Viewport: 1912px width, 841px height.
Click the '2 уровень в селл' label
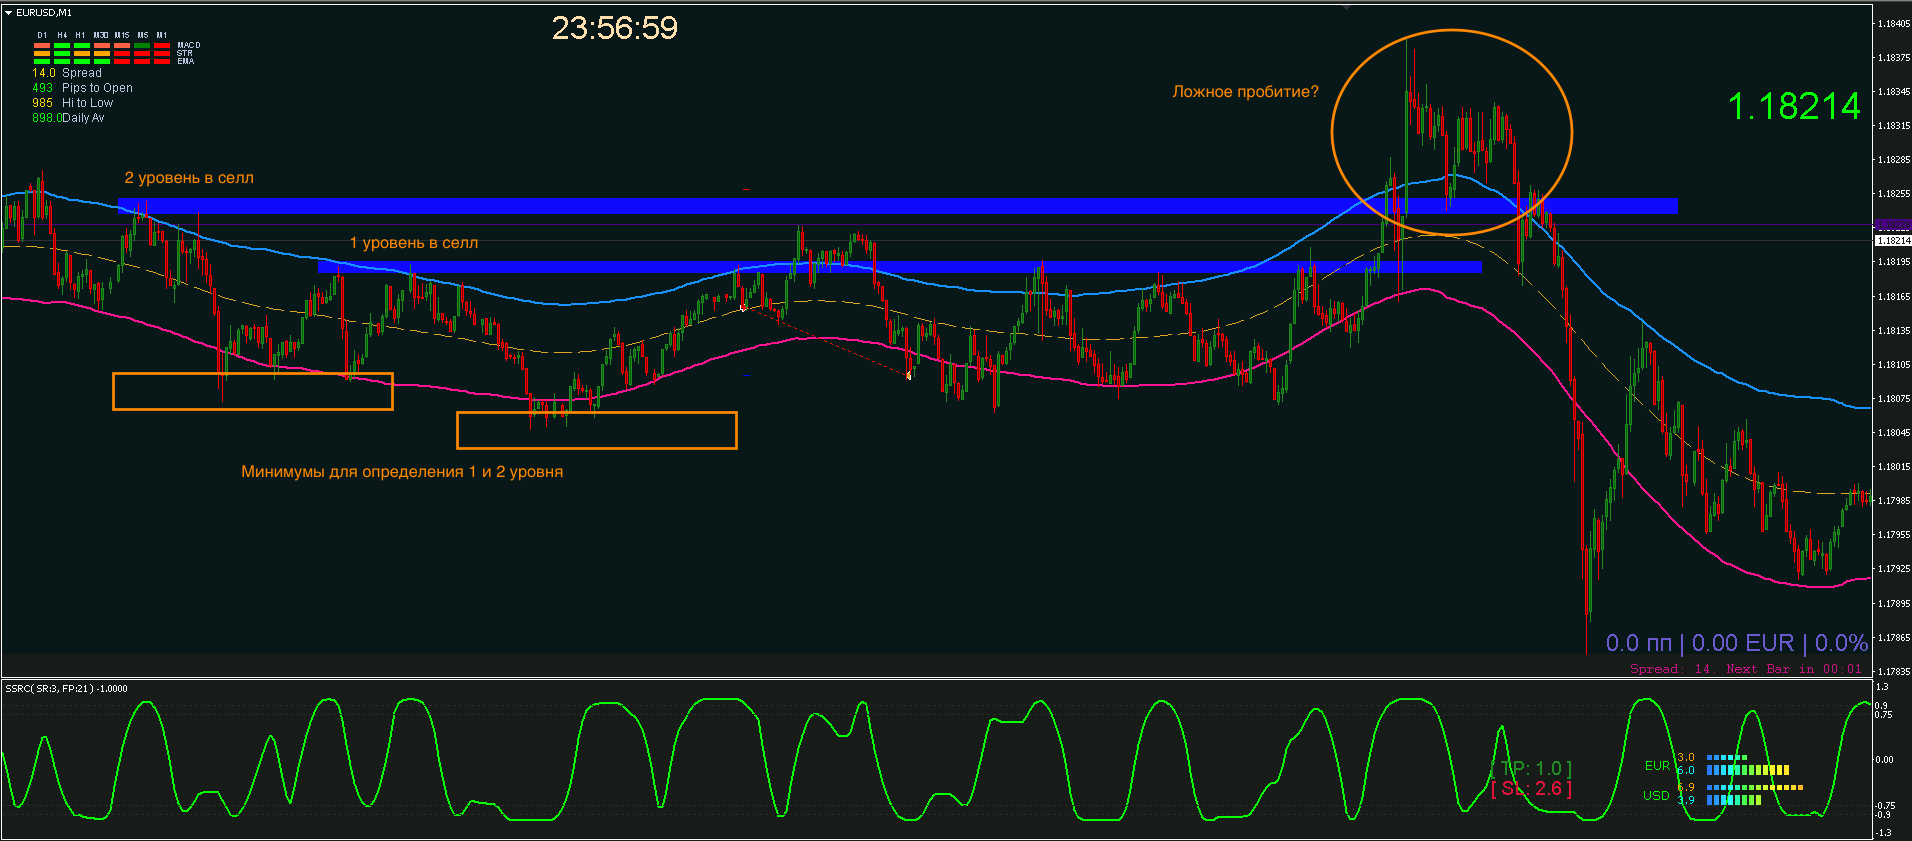click(x=189, y=178)
